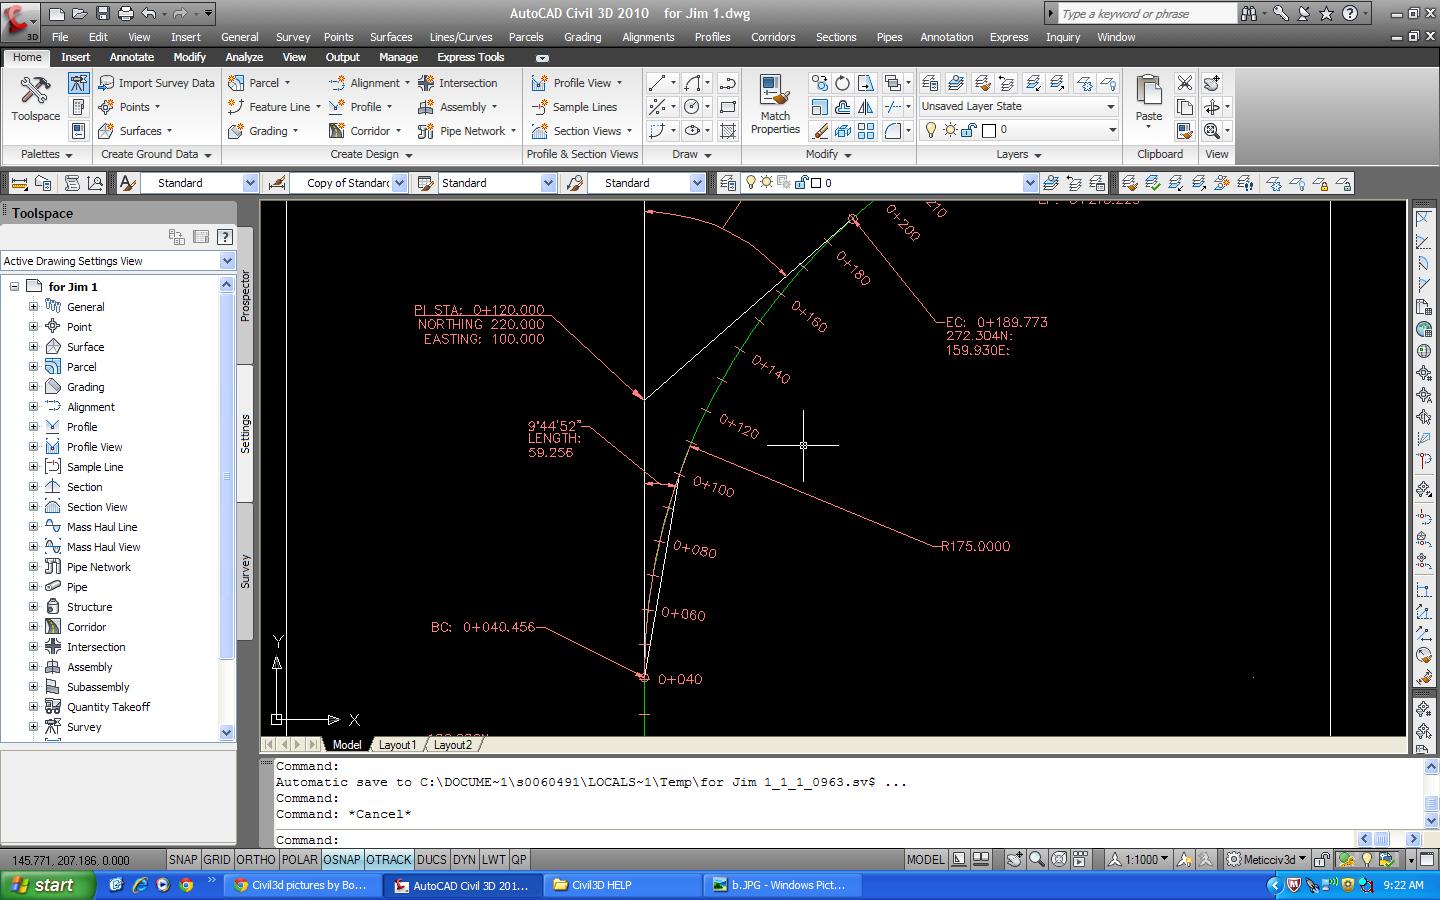
Task: Toggle DYN dynamic input
Action: tap(464, 859)
